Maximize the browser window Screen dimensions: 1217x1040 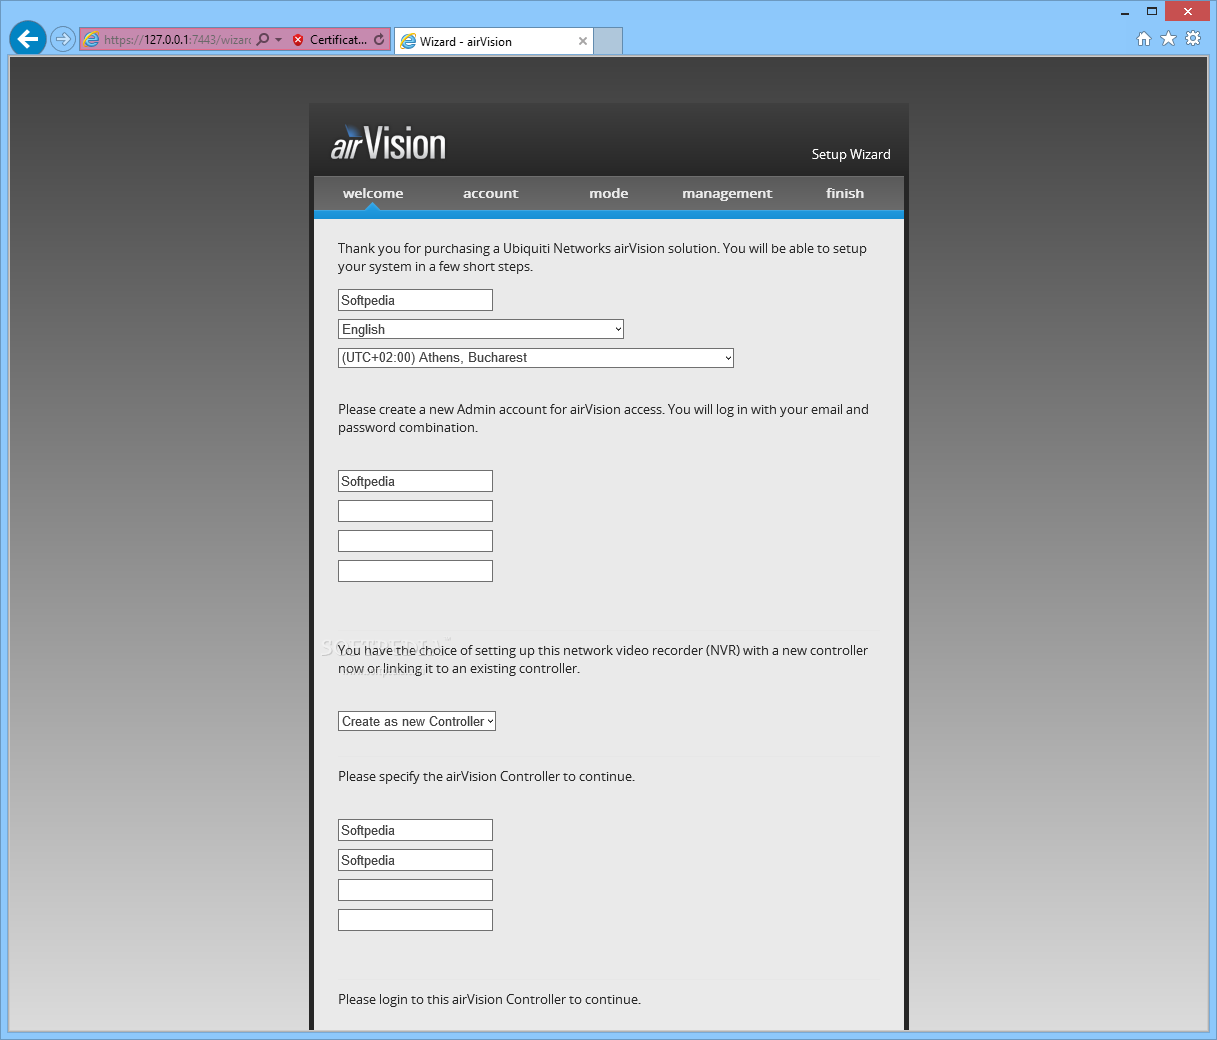(1152, 12)
